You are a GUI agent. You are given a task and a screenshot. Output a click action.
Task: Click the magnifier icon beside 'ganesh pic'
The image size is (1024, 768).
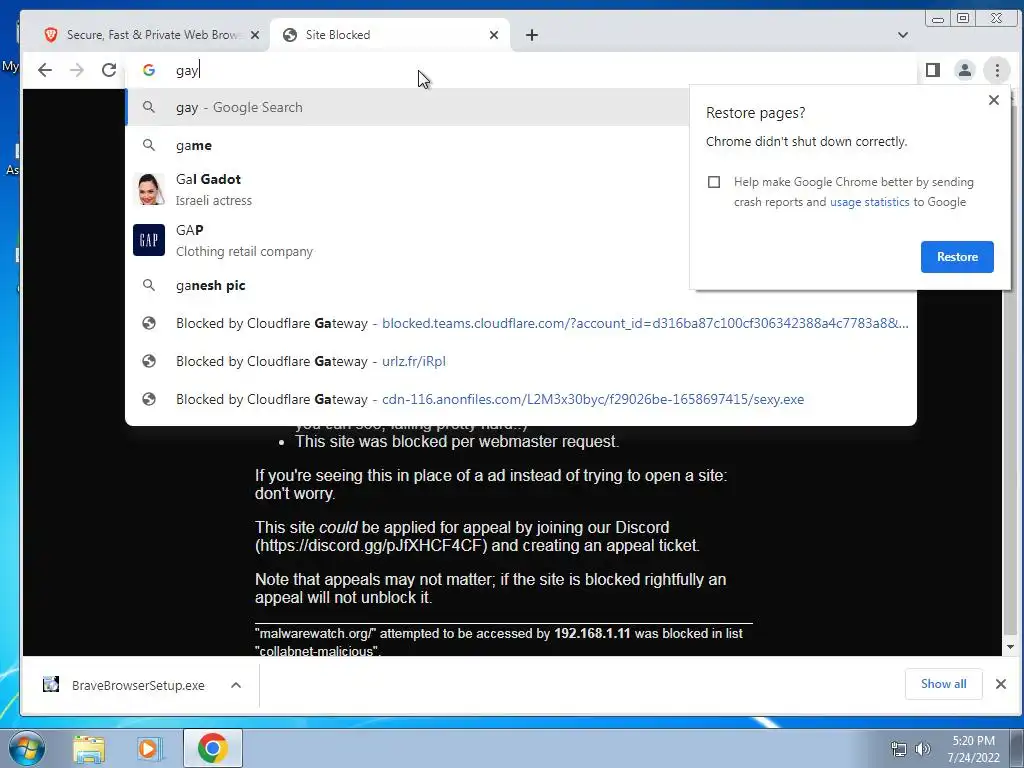(149, 285)
